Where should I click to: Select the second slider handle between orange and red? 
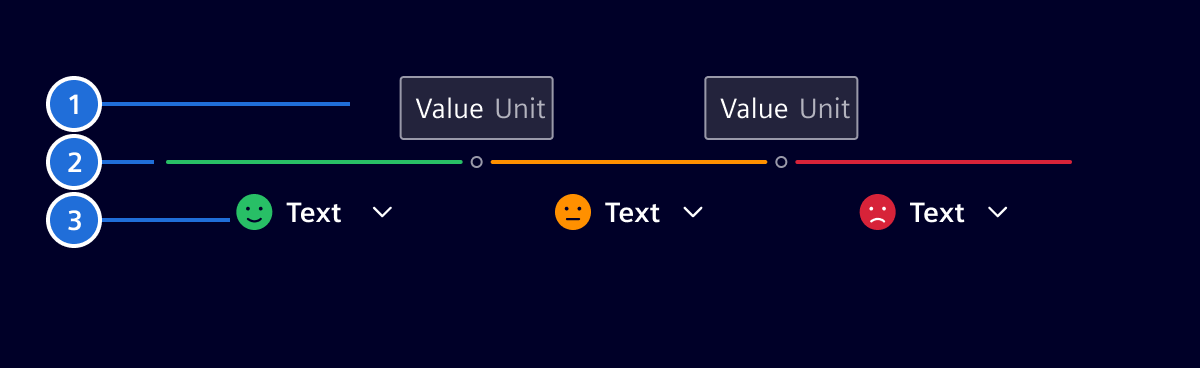pyautogui.click(x=781, y=162)
